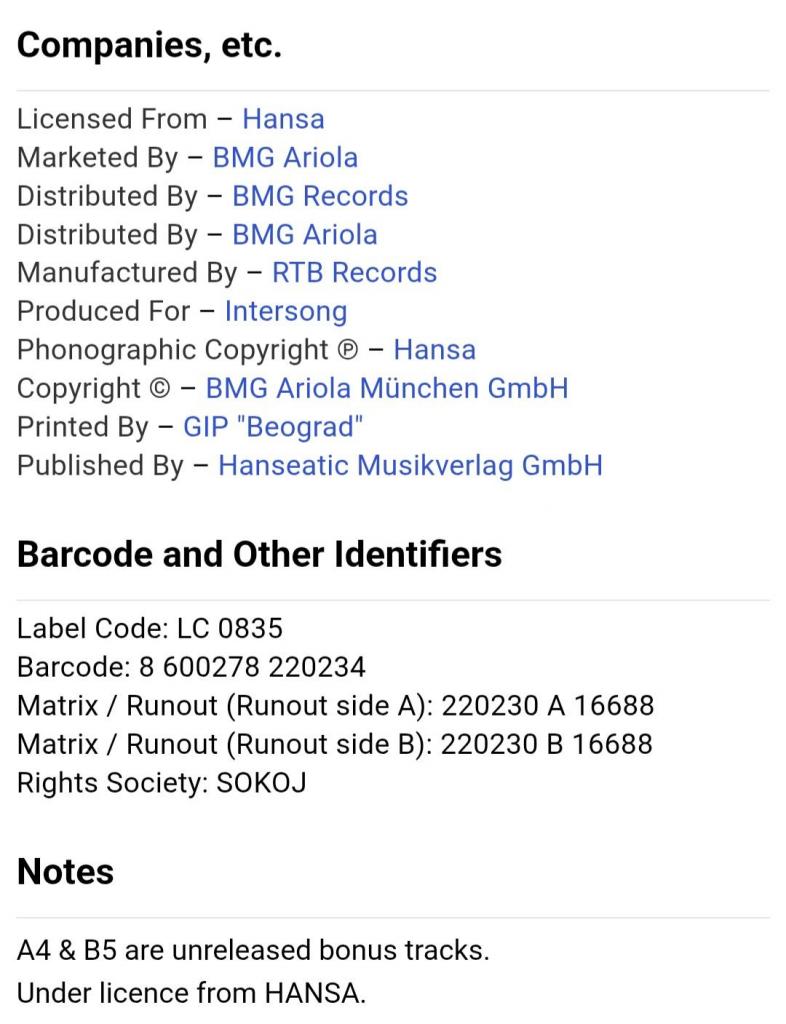
Task: Open the Intersong link
Action: click(285, 311)
